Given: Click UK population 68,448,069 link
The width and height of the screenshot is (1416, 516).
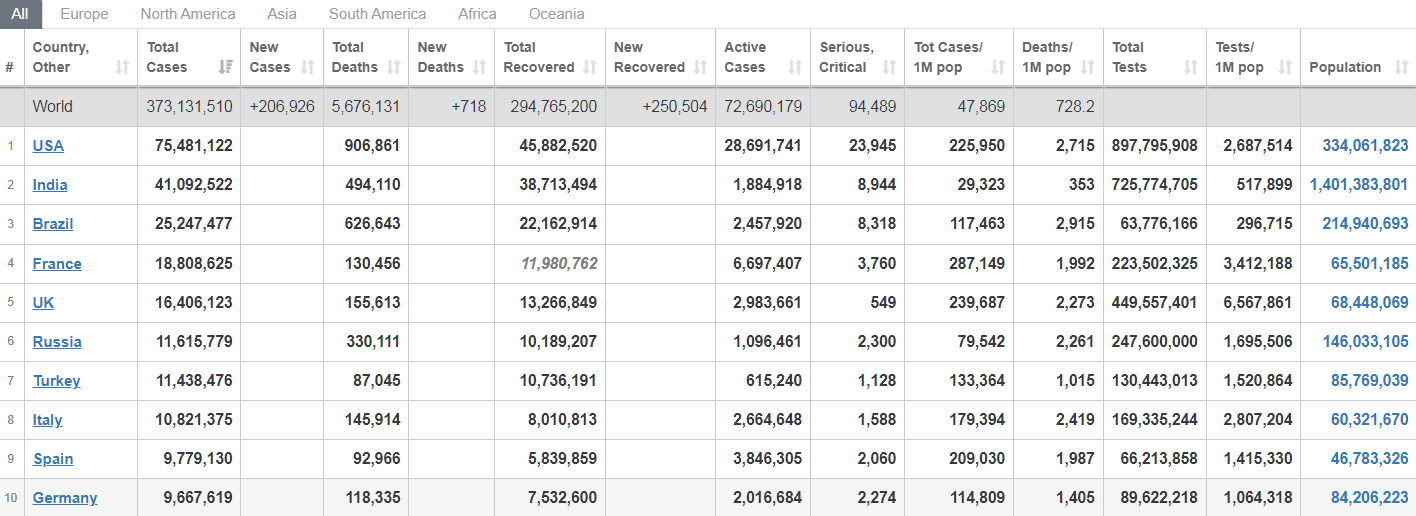Looking at the screenshot, I should pos(1369,303).
